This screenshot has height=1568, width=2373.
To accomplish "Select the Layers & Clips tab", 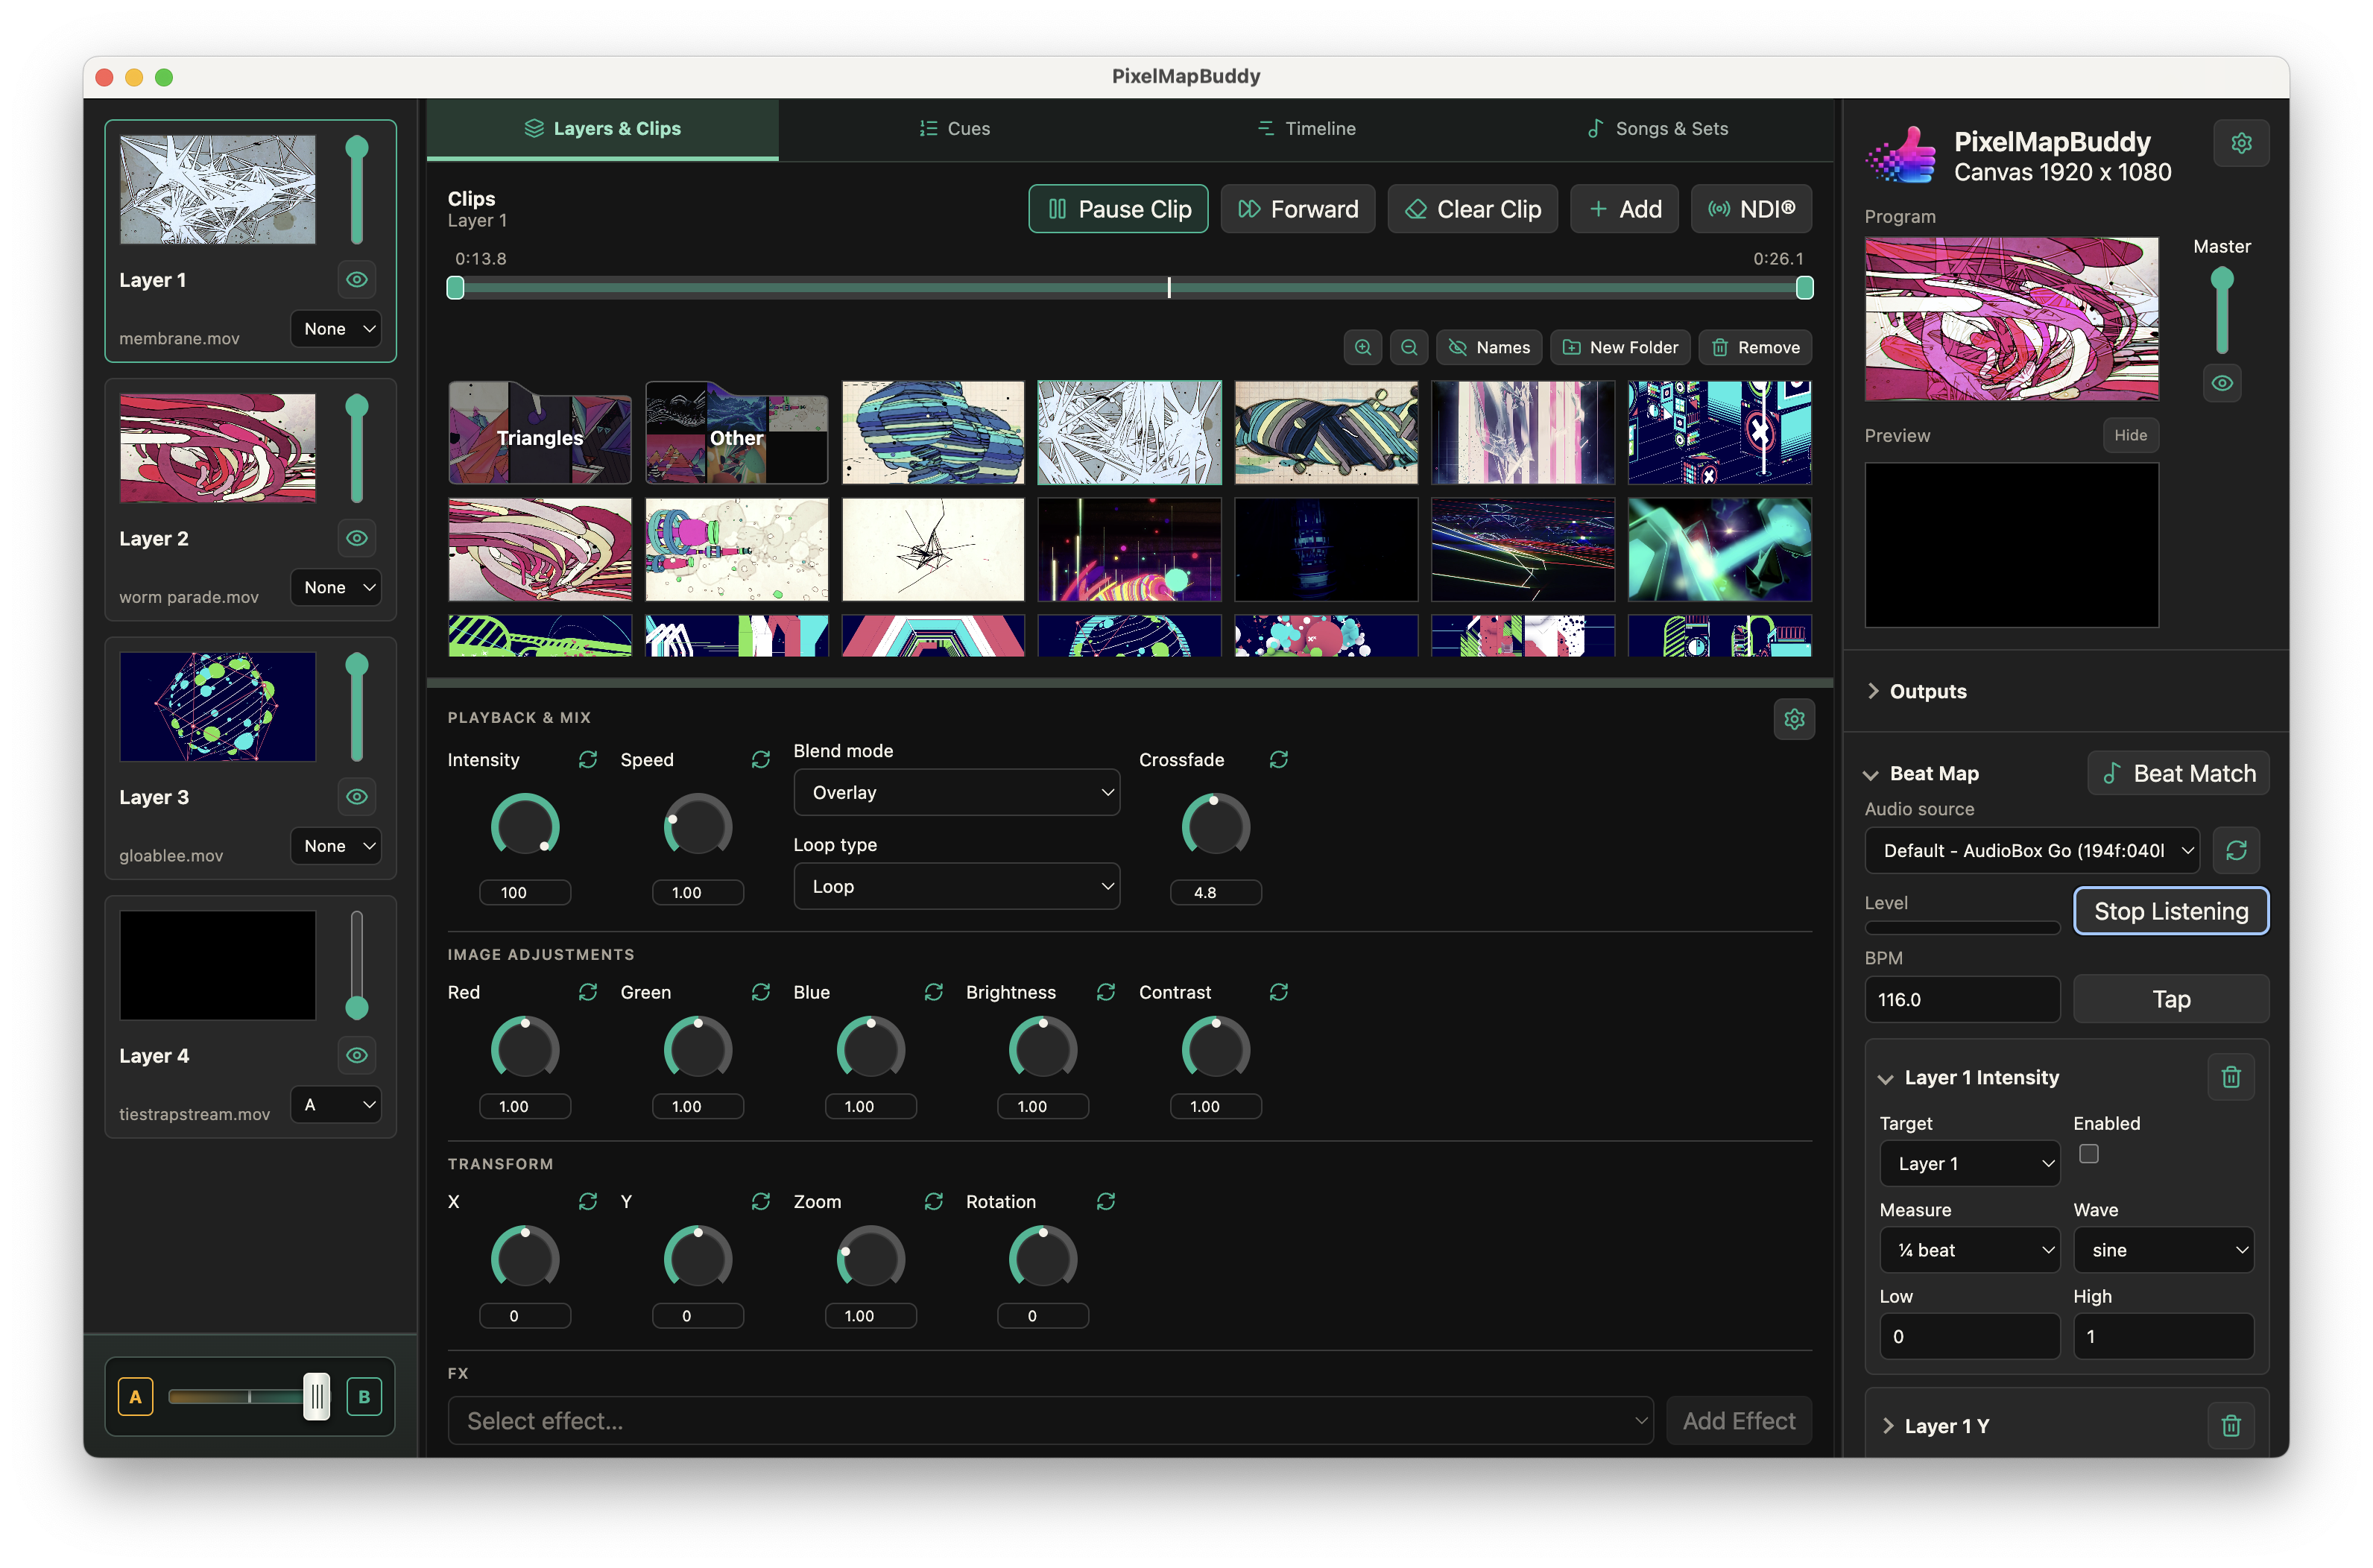I will [602, 129].
